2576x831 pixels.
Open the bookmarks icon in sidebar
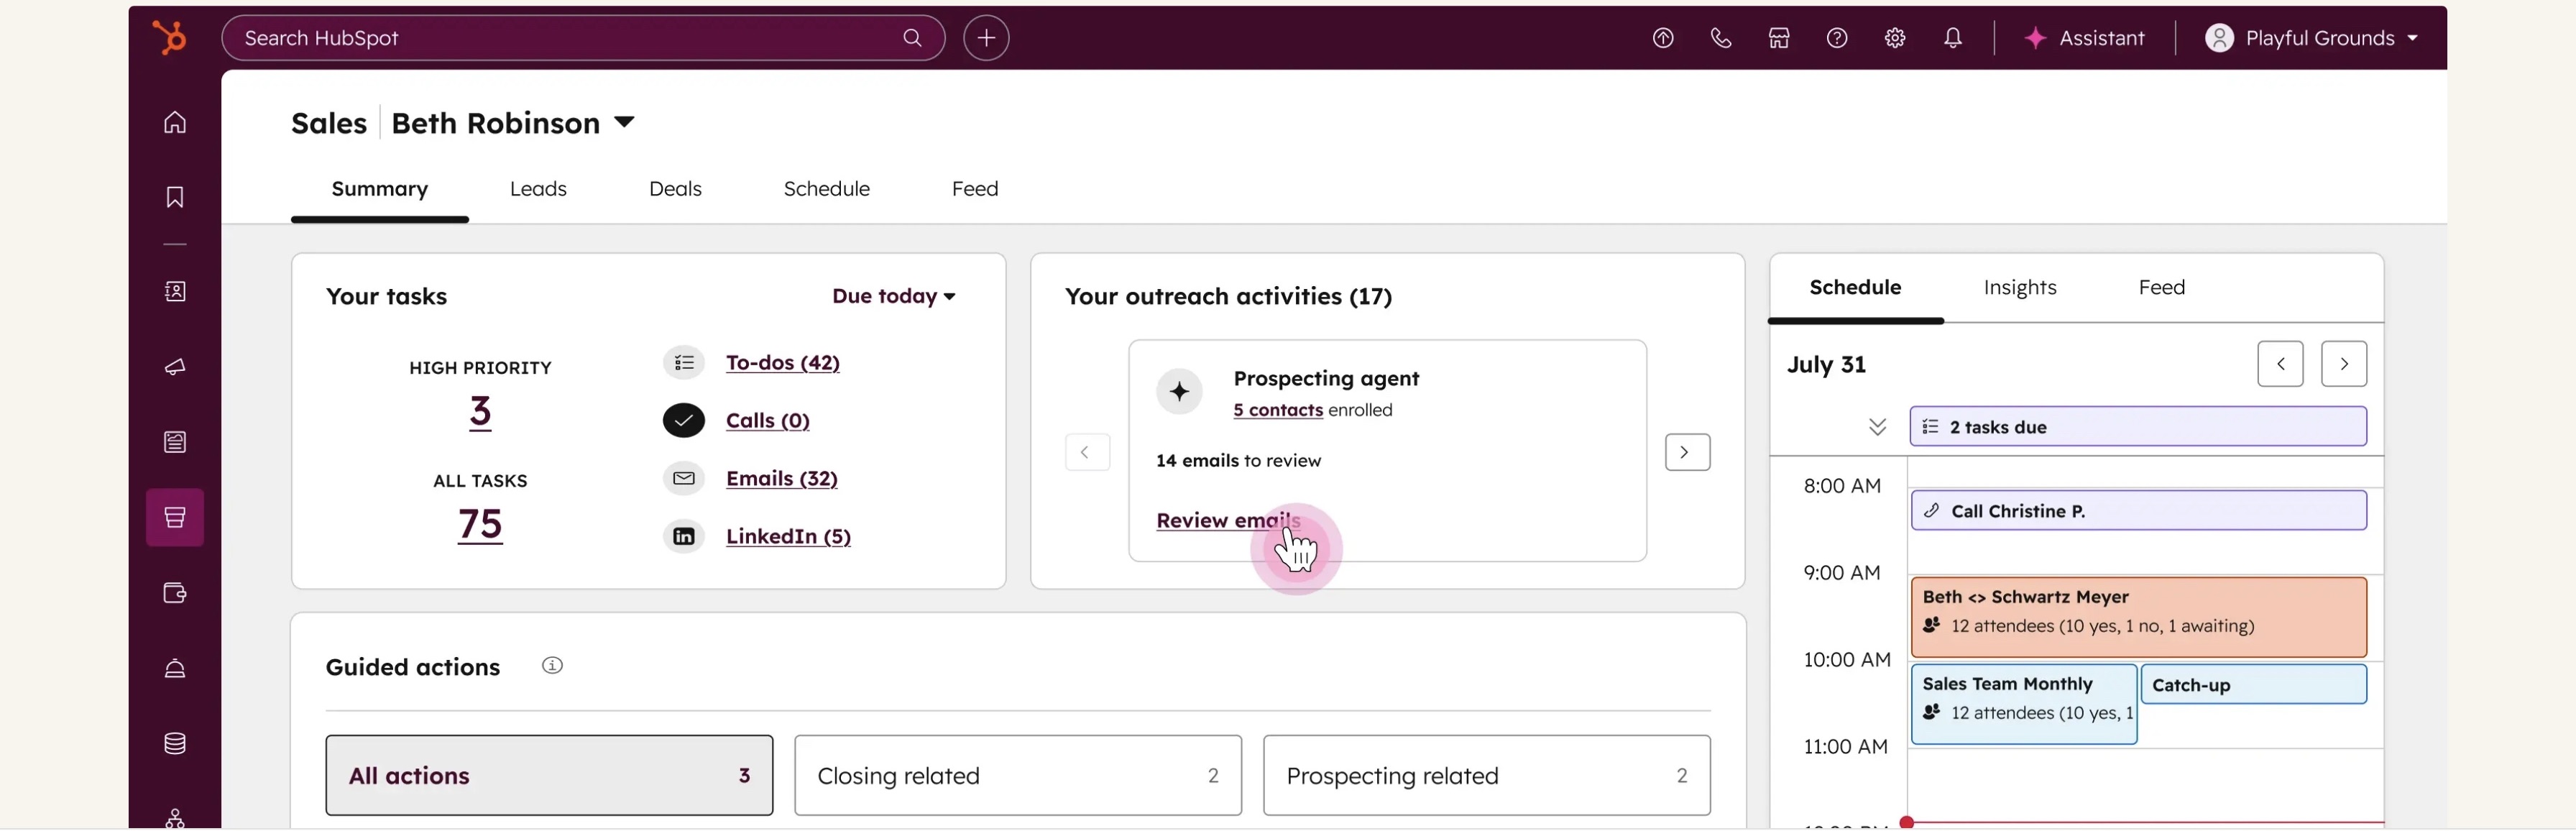click(x=175, y=197)
